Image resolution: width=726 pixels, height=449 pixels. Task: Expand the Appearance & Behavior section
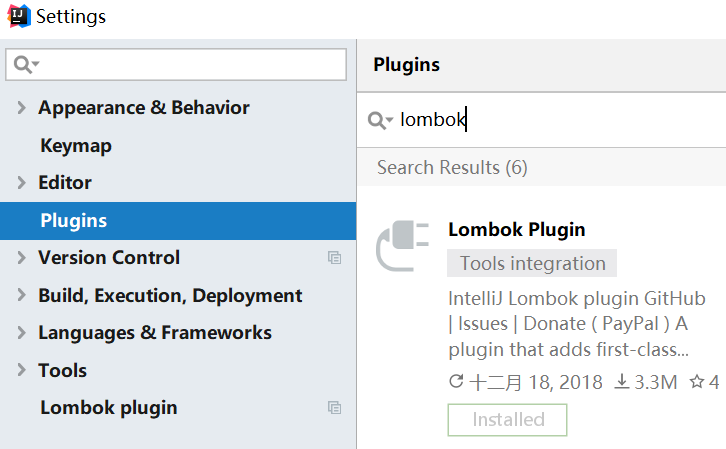[x=21, y=108]
